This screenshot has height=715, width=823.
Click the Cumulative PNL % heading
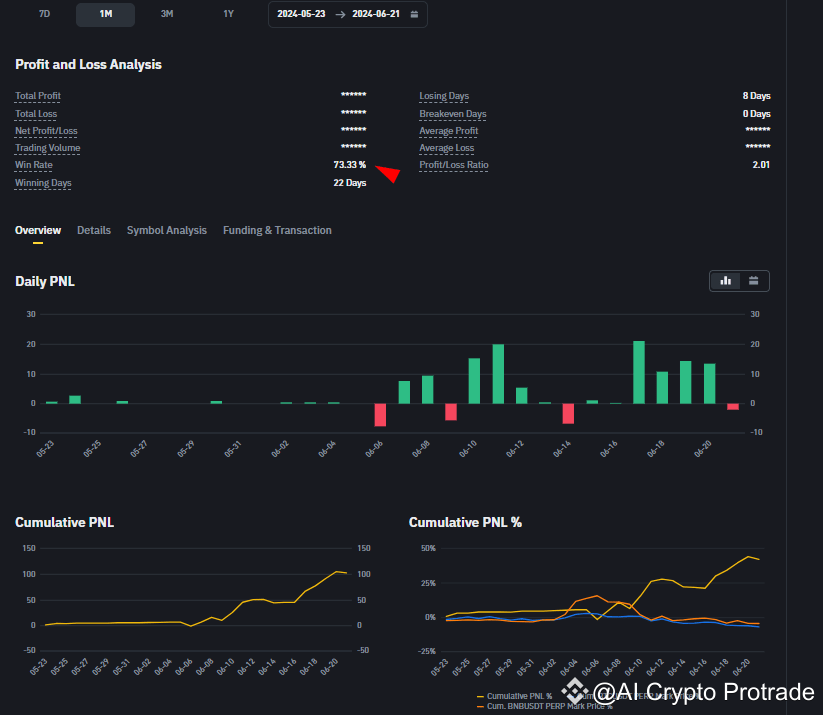point(465,522)
